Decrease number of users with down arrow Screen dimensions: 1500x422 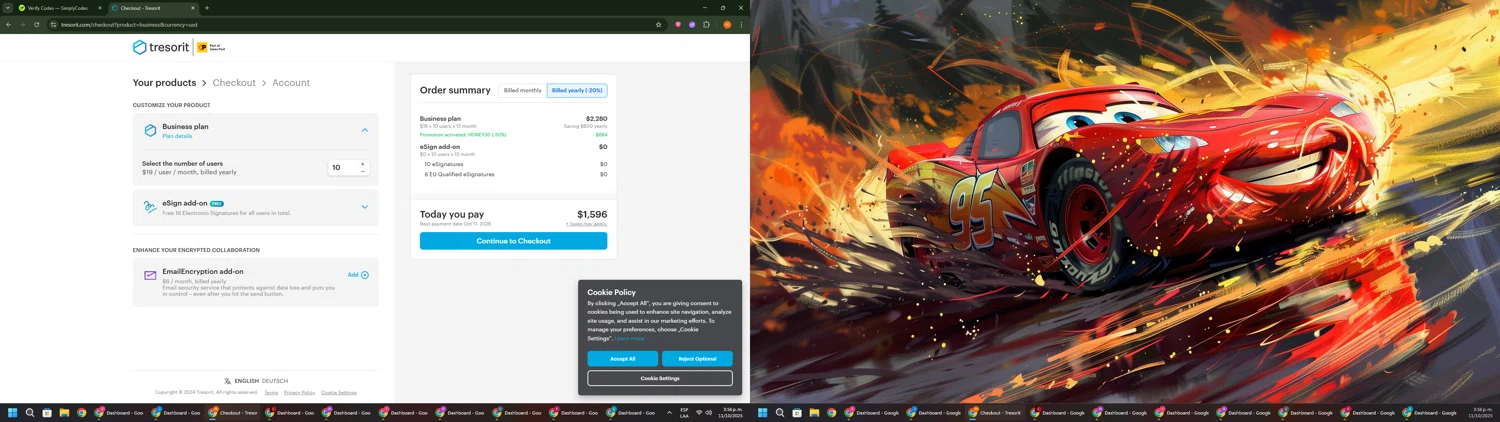(x=362, y=171)
